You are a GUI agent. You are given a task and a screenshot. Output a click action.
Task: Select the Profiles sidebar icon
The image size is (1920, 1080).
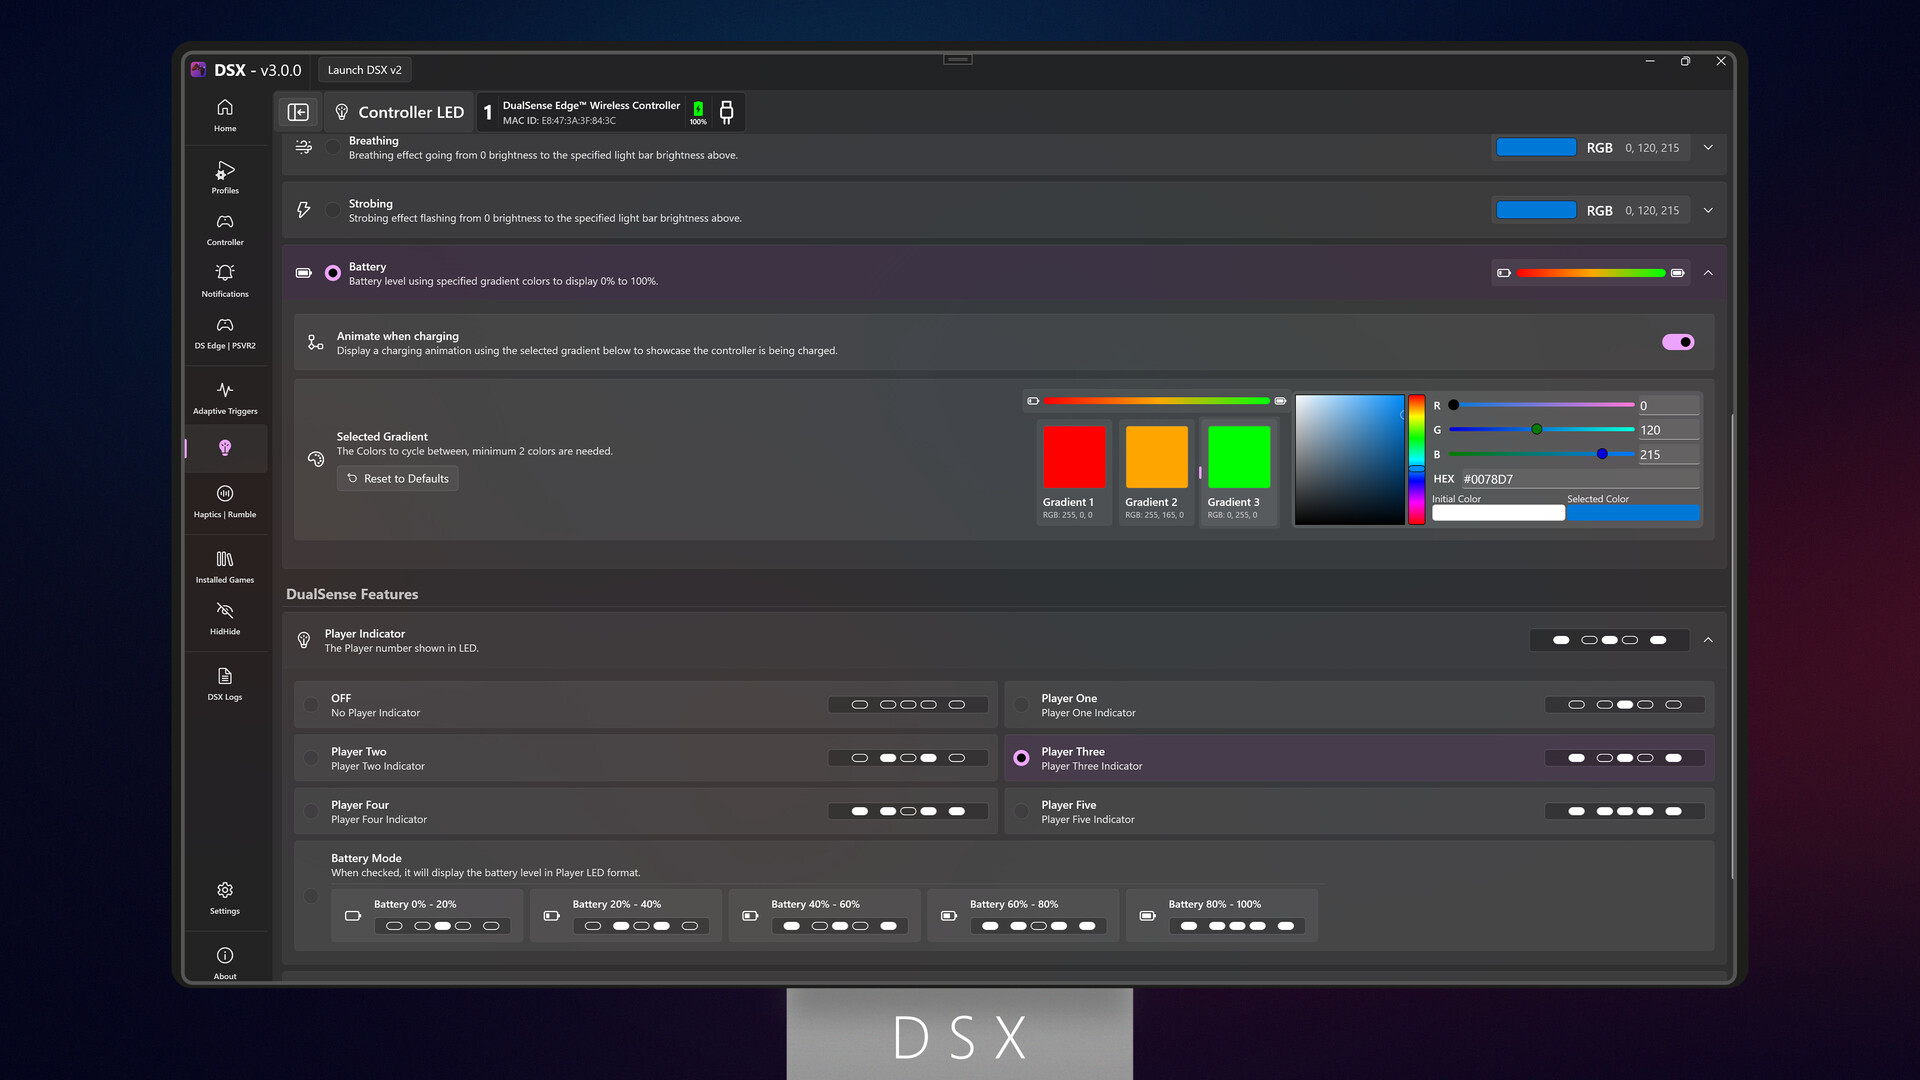coord(224,177)
